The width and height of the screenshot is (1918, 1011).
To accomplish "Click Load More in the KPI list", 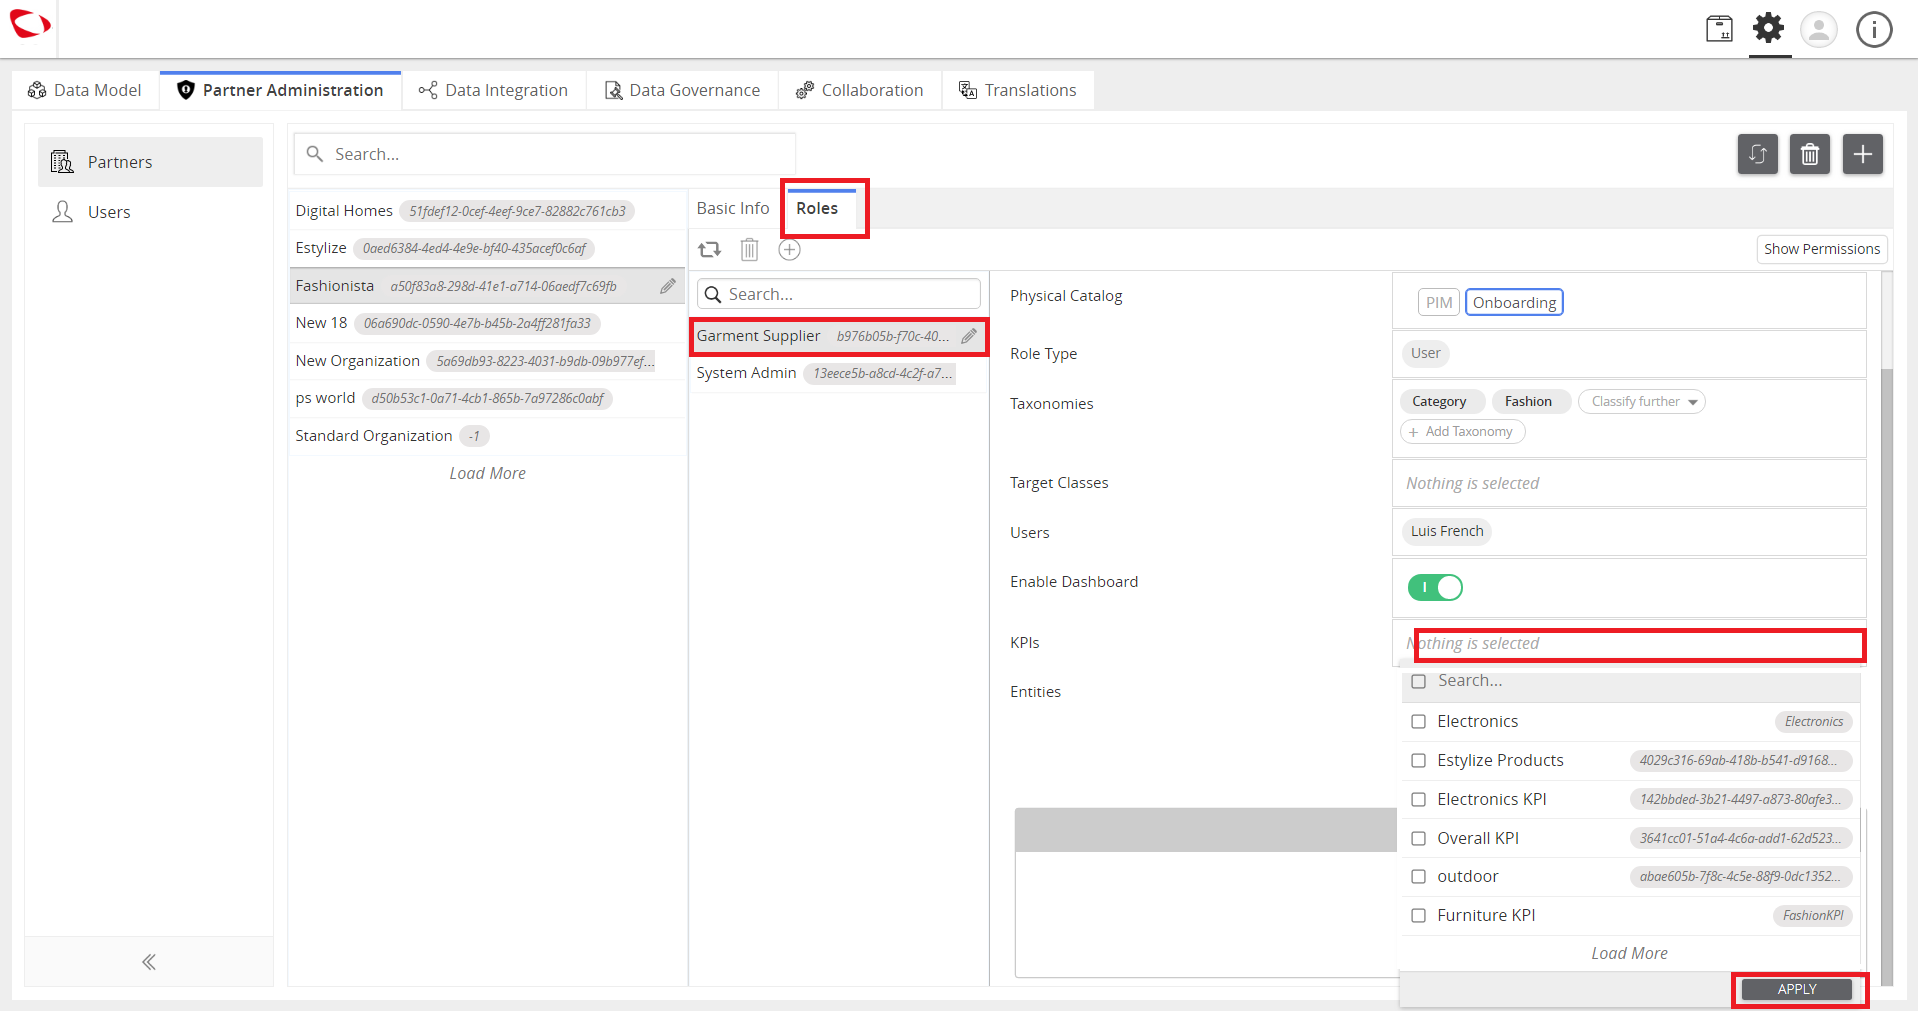I will tap(1629, 953).
